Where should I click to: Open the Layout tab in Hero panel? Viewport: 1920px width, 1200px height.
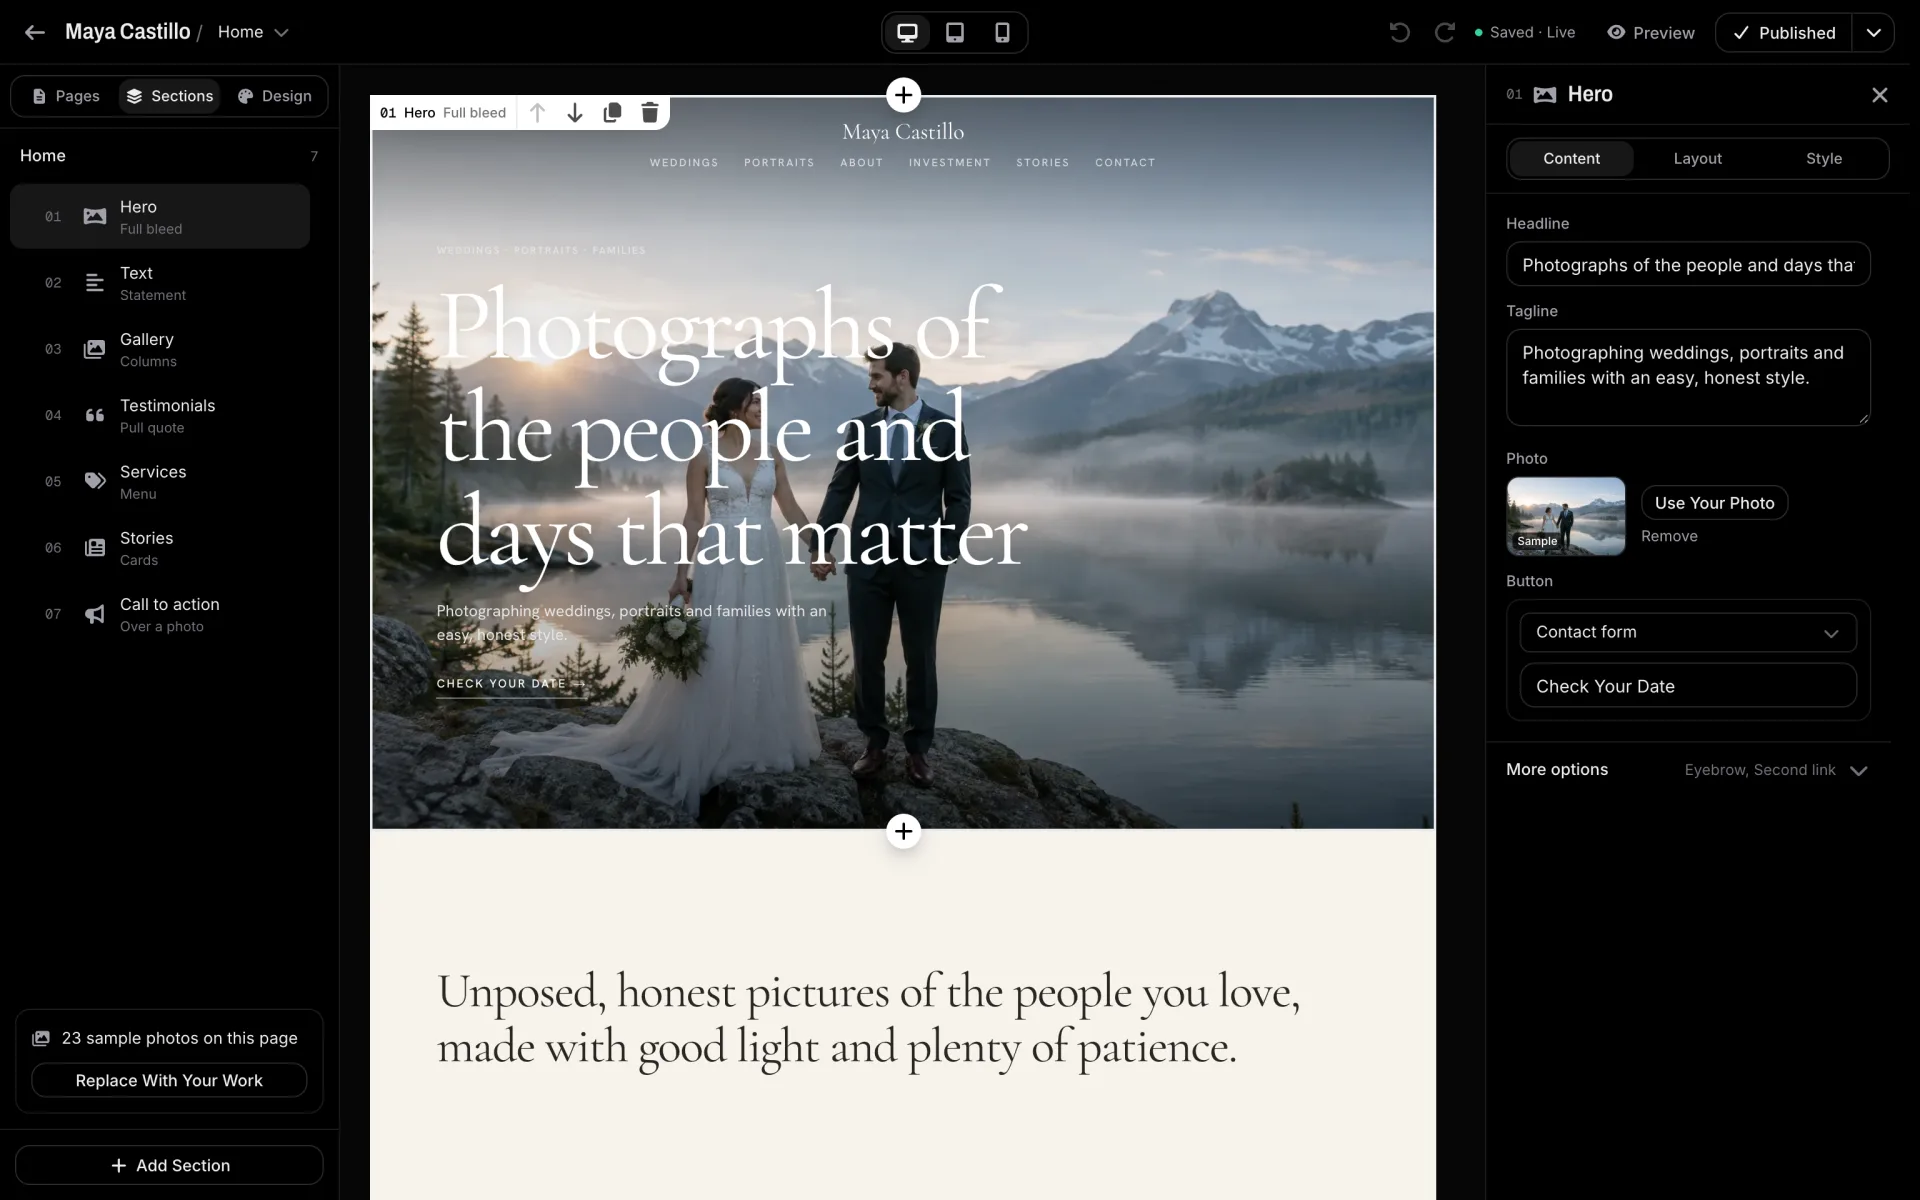click(1698, 158)
